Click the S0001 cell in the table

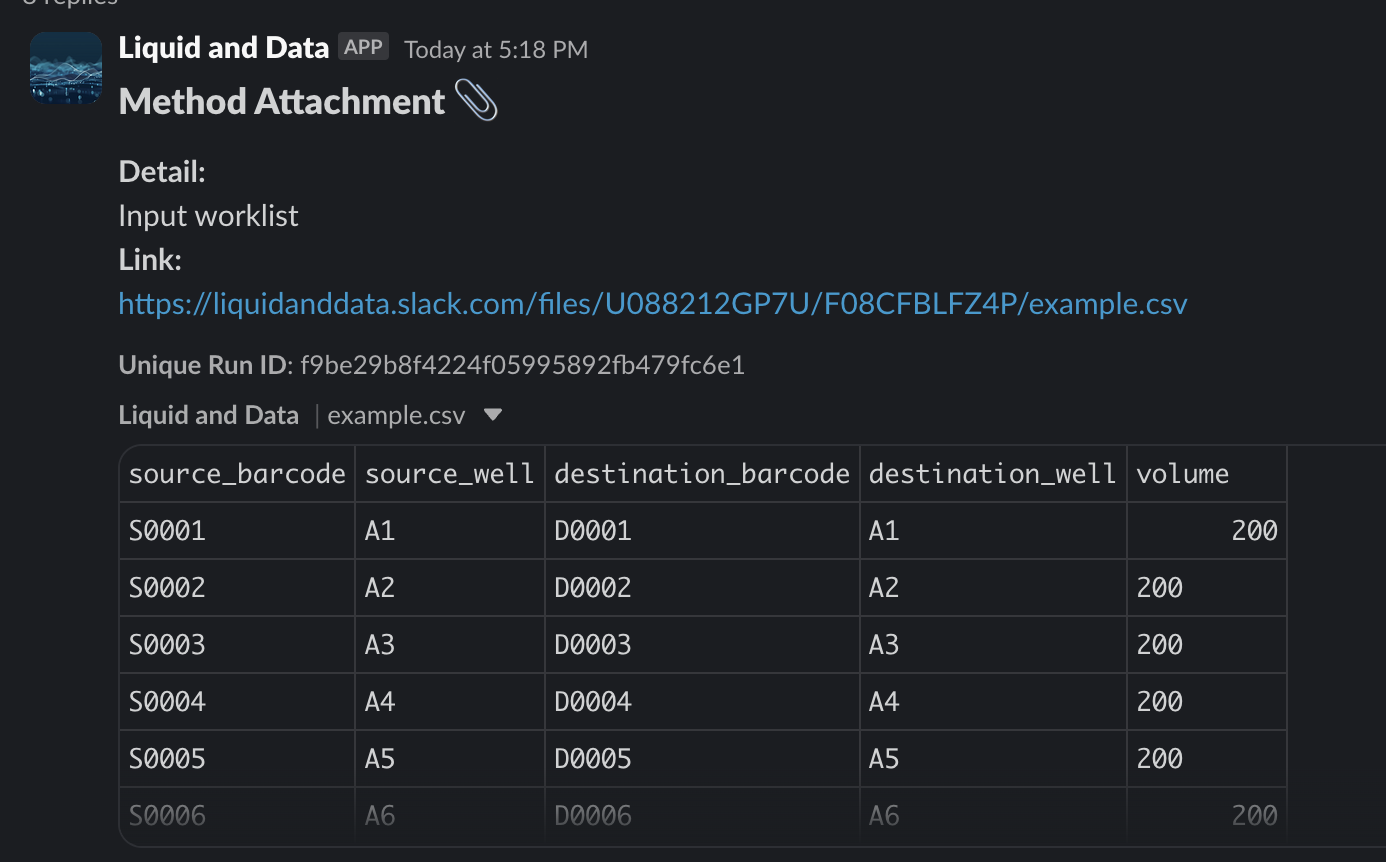237,530
